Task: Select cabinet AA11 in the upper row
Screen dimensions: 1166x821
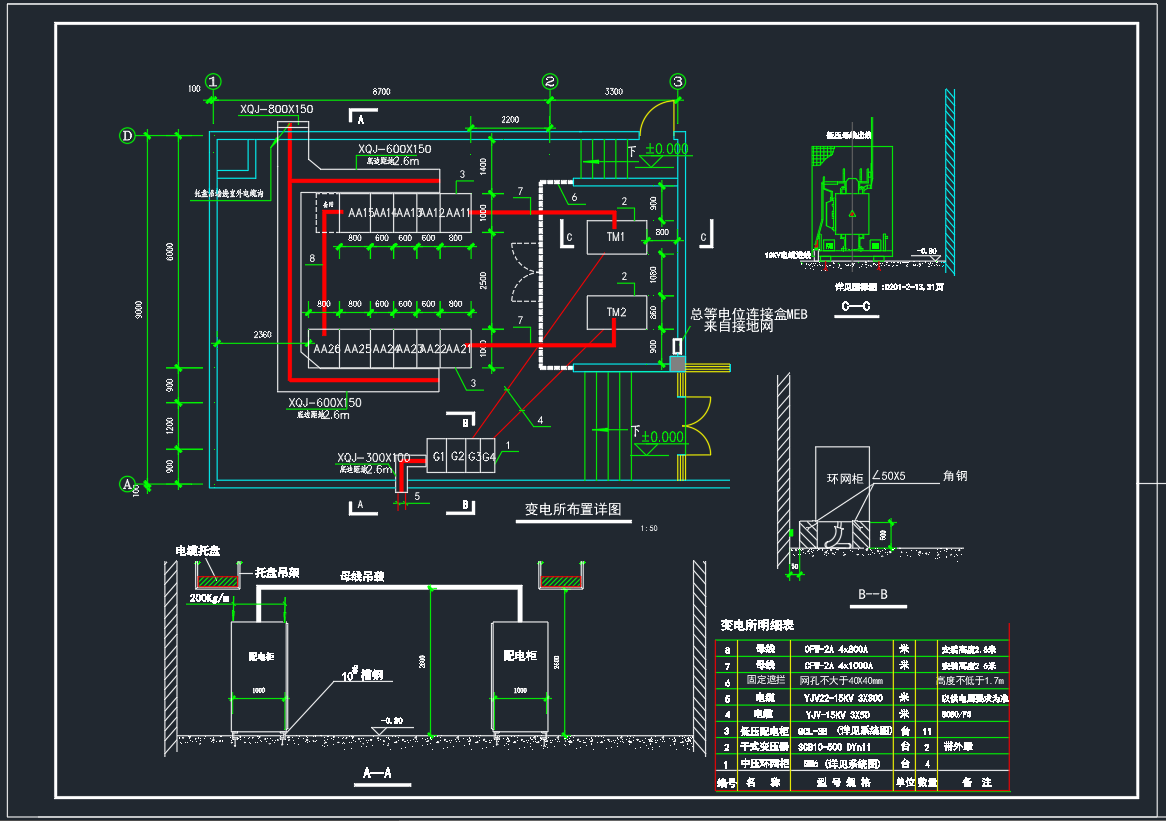Action: (x=458, y=213)
